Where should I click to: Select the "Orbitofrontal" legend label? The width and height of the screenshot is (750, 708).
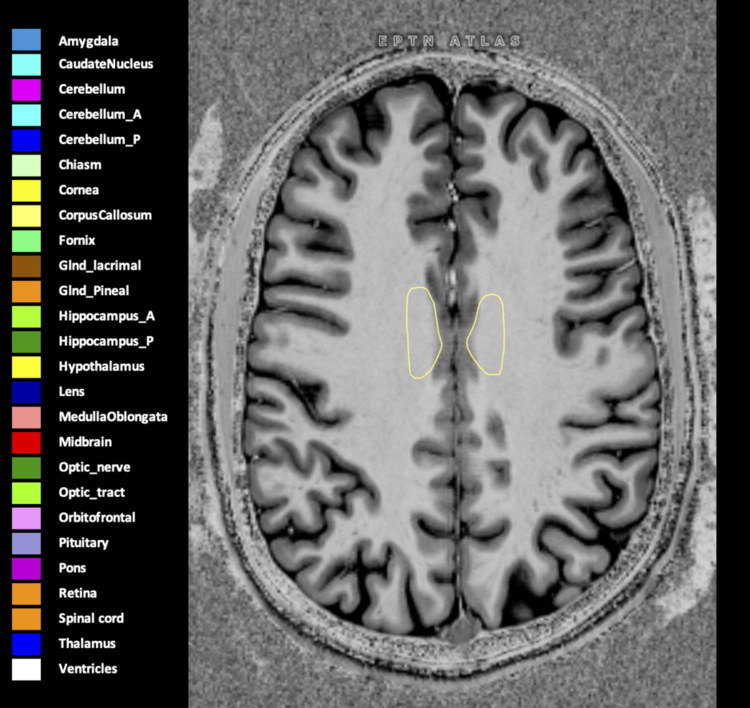pos(97,518)
